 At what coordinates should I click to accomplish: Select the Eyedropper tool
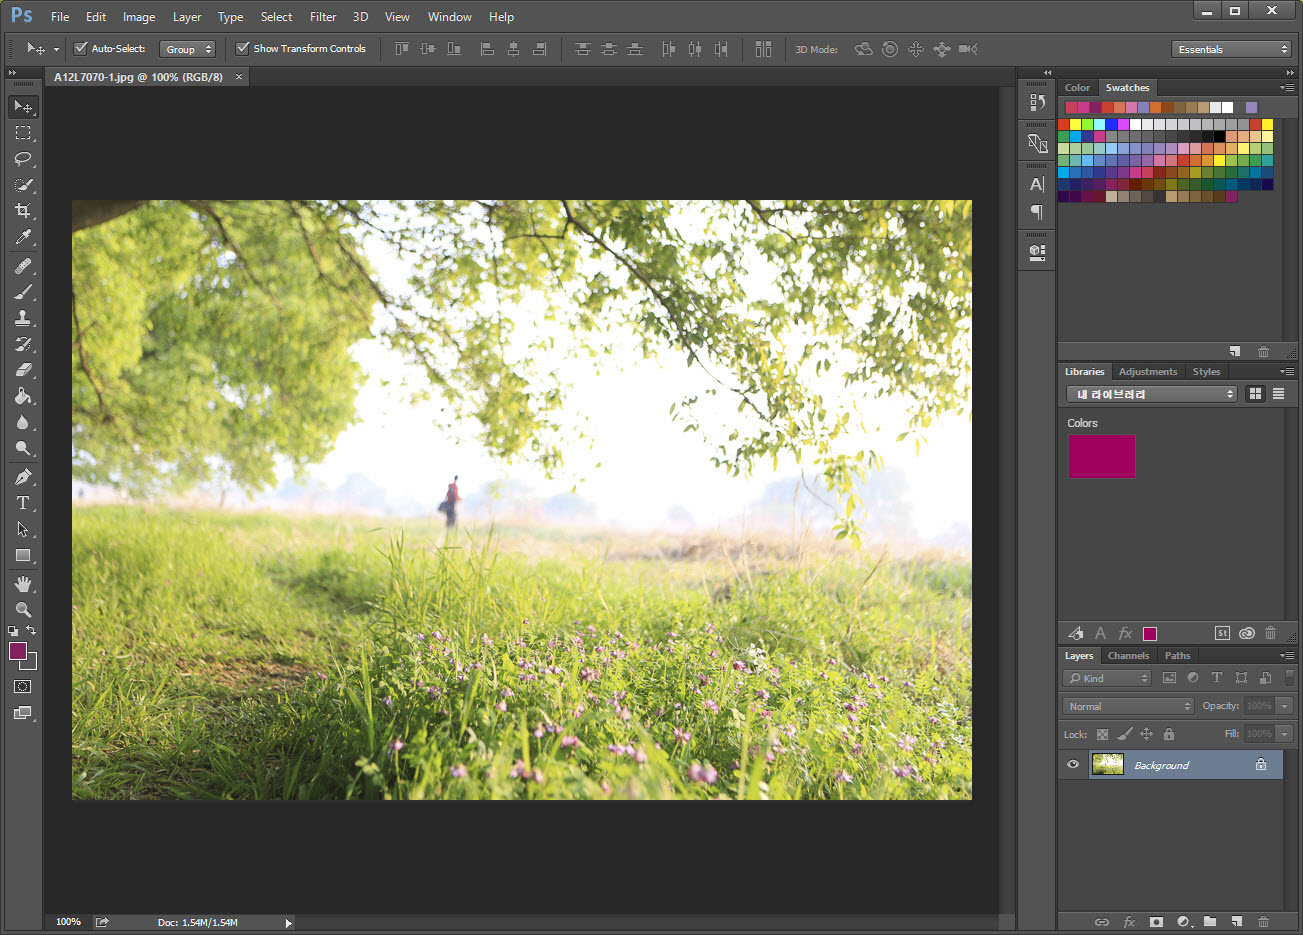23,237
